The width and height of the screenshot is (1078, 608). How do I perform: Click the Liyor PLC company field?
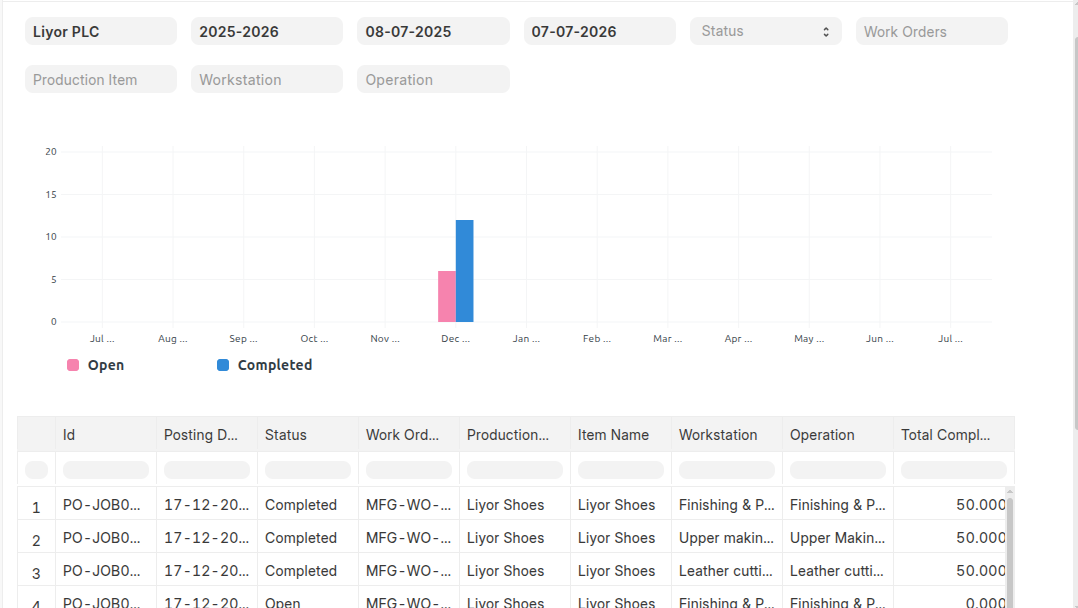101,31
